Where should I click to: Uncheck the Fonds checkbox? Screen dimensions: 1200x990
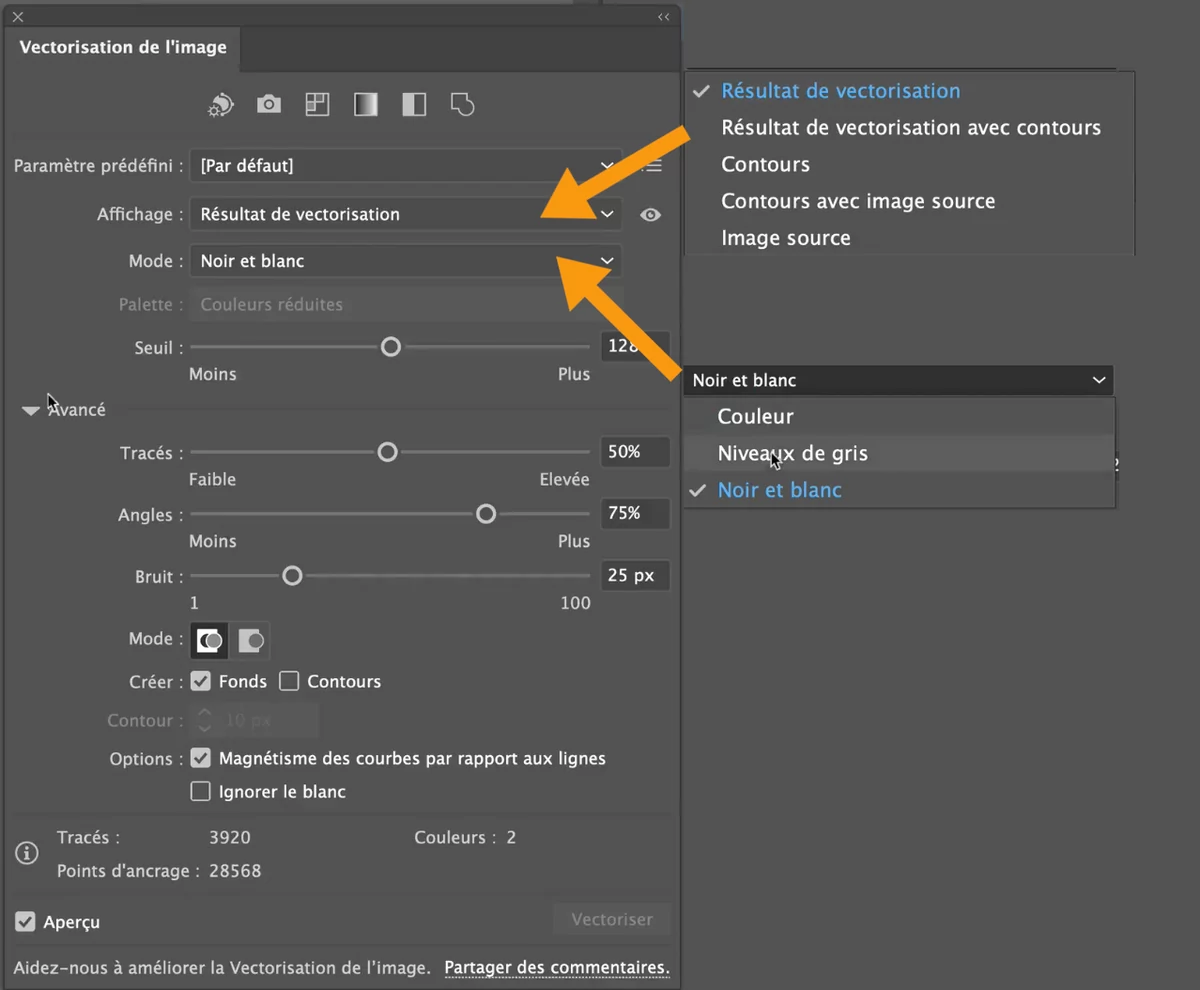click(201, 682)
